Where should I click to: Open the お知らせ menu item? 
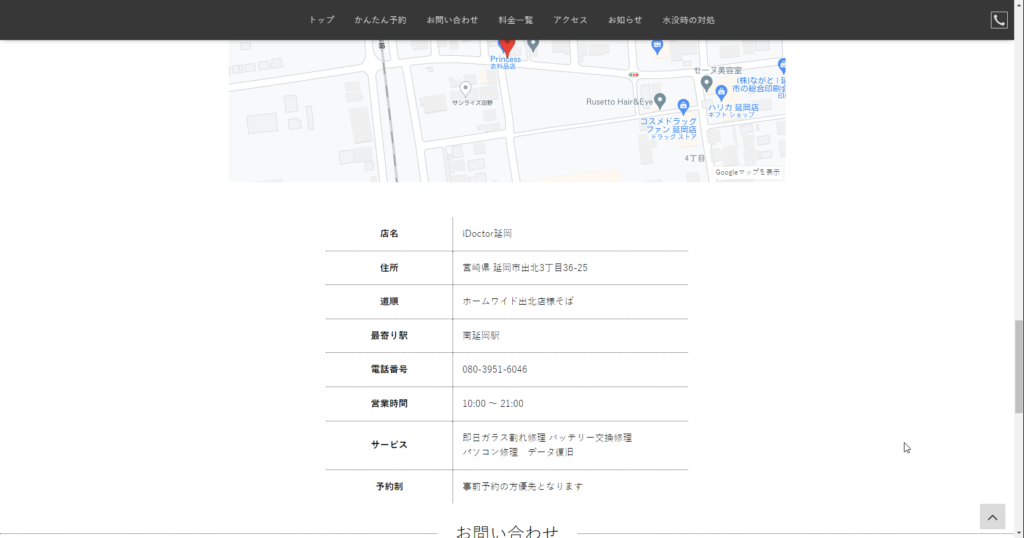(x=625, y=20)
